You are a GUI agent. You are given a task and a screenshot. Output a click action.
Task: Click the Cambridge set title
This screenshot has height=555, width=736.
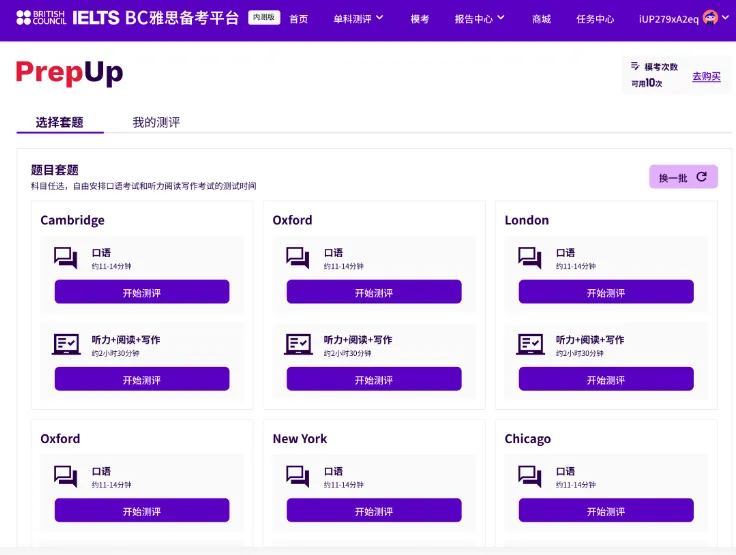pos(72,220)
